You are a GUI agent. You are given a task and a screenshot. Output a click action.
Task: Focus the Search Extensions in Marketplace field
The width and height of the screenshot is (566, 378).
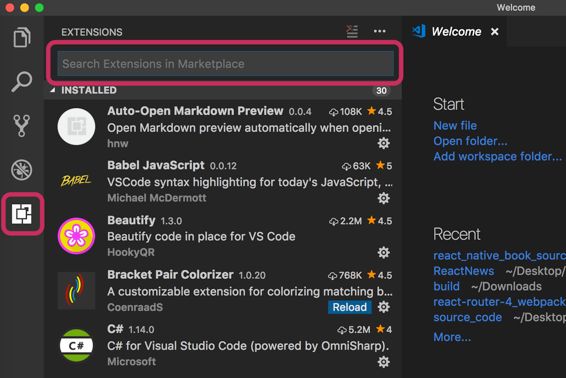[x=226, y=64]
